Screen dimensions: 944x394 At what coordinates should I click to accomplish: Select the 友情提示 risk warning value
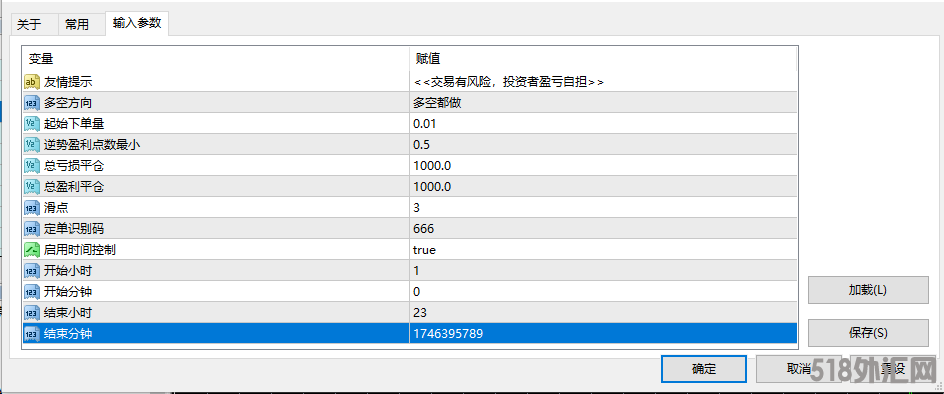click(x=509, y=81)
